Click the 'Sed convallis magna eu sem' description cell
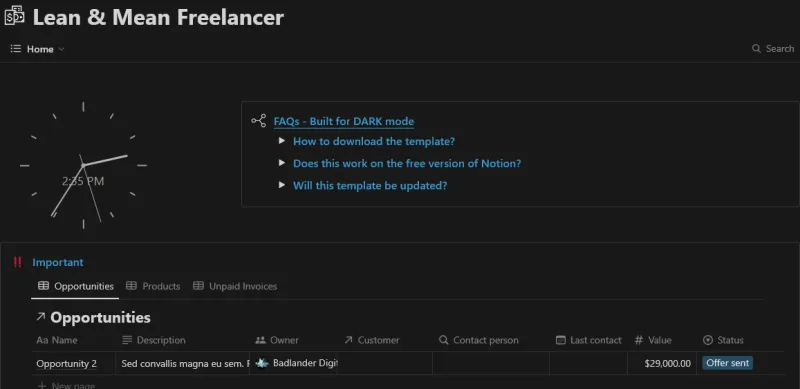 (183, 363)
